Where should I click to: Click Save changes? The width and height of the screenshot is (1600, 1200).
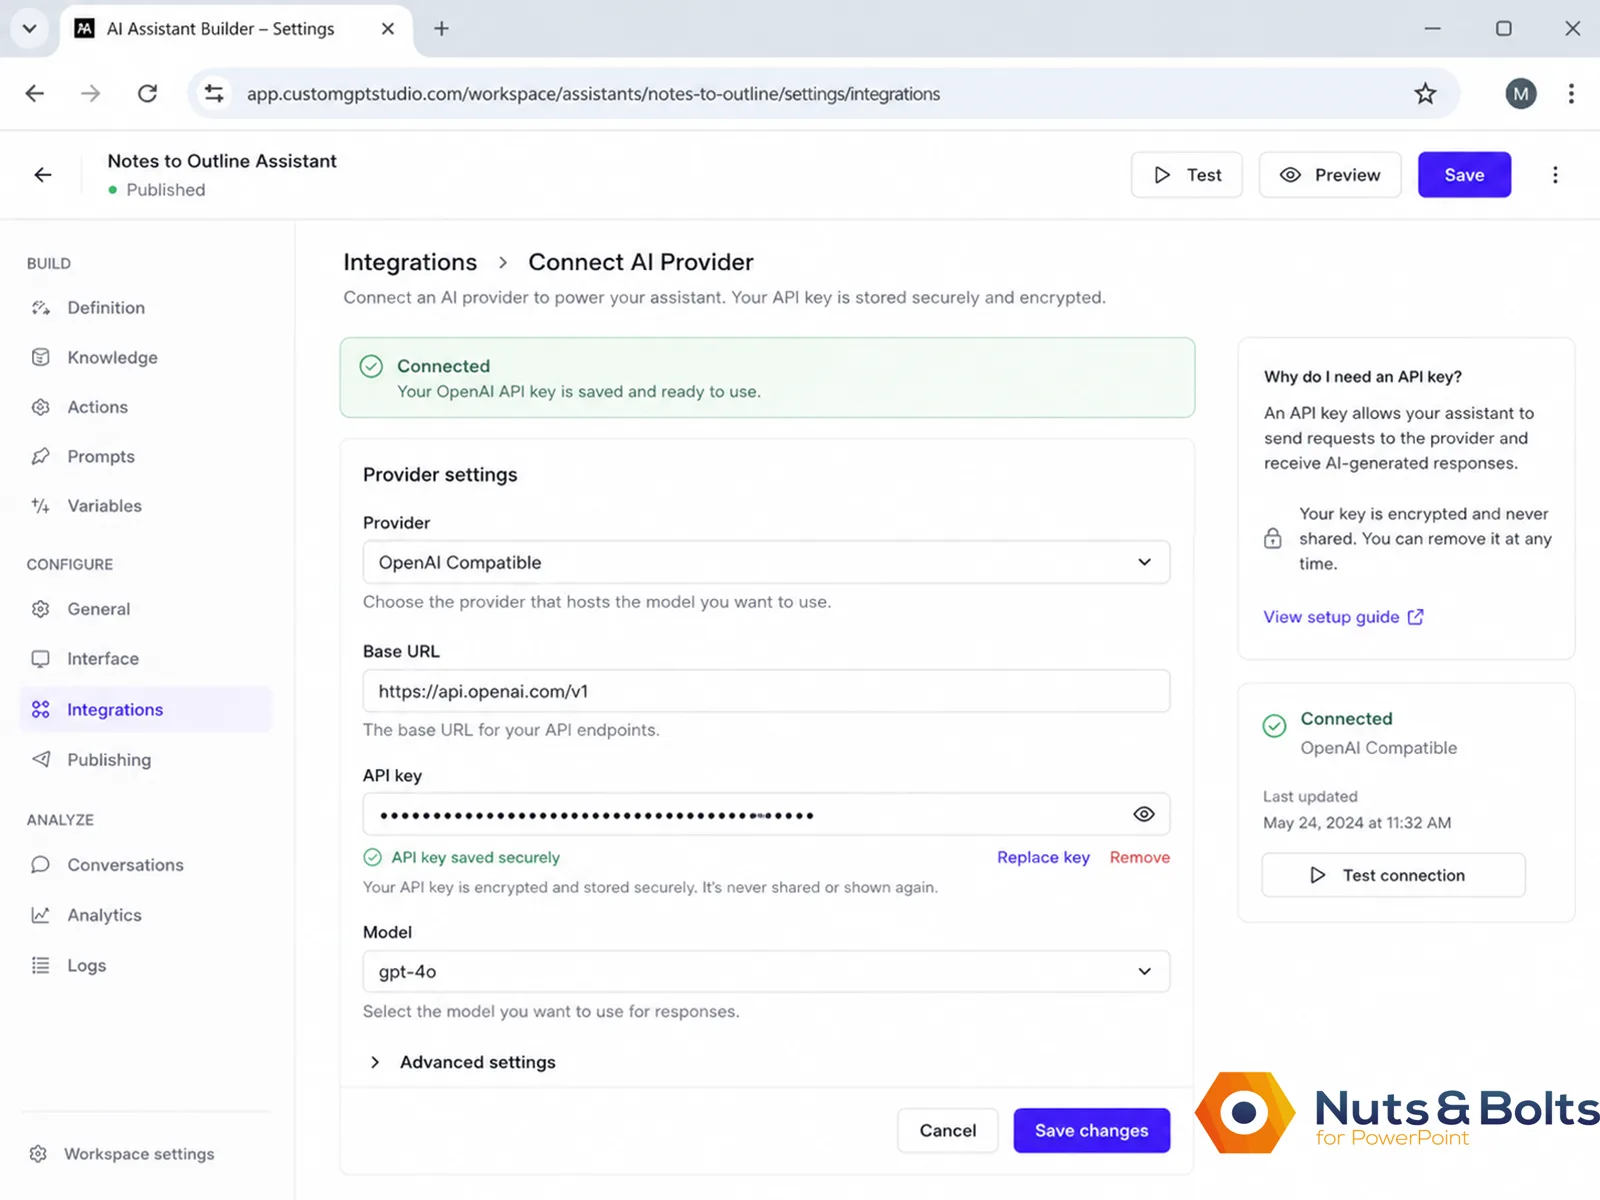[1091, 1131]
